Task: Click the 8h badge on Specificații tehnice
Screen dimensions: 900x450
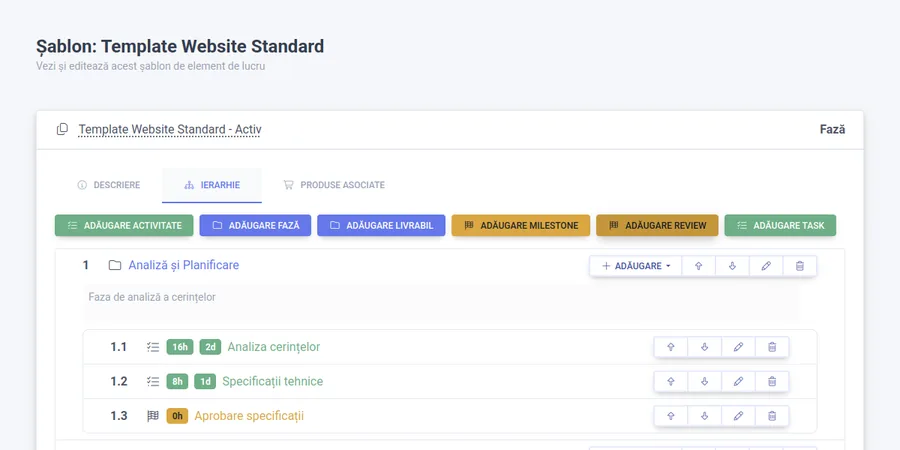Action: [177, 382]
